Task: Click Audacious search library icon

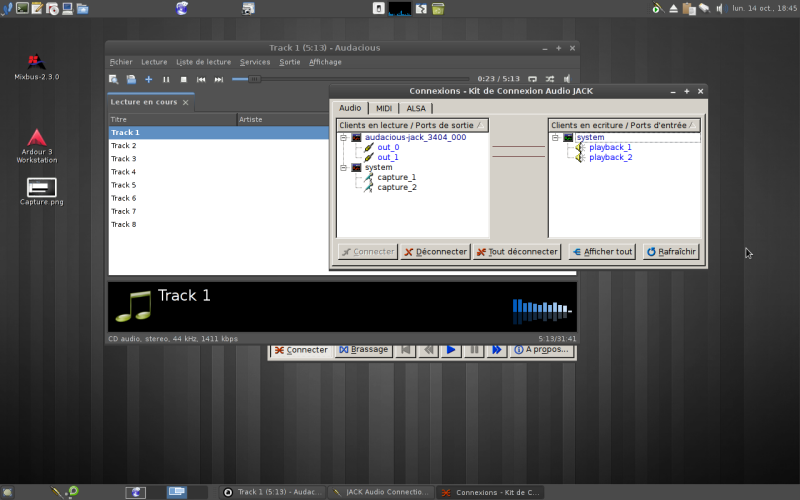Action: pyautogui.click(x=114, y=79)
